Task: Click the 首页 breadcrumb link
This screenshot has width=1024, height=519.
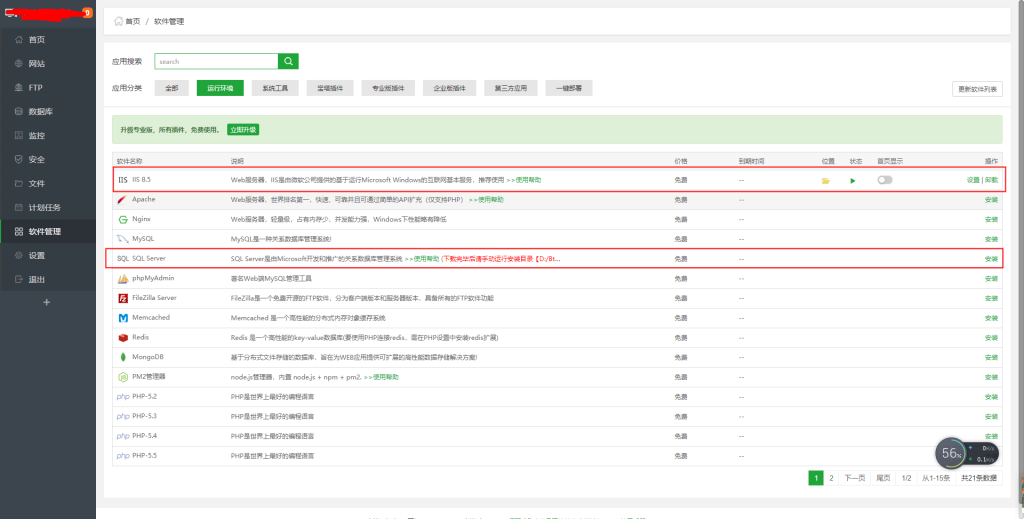Action: coord(133,22)
